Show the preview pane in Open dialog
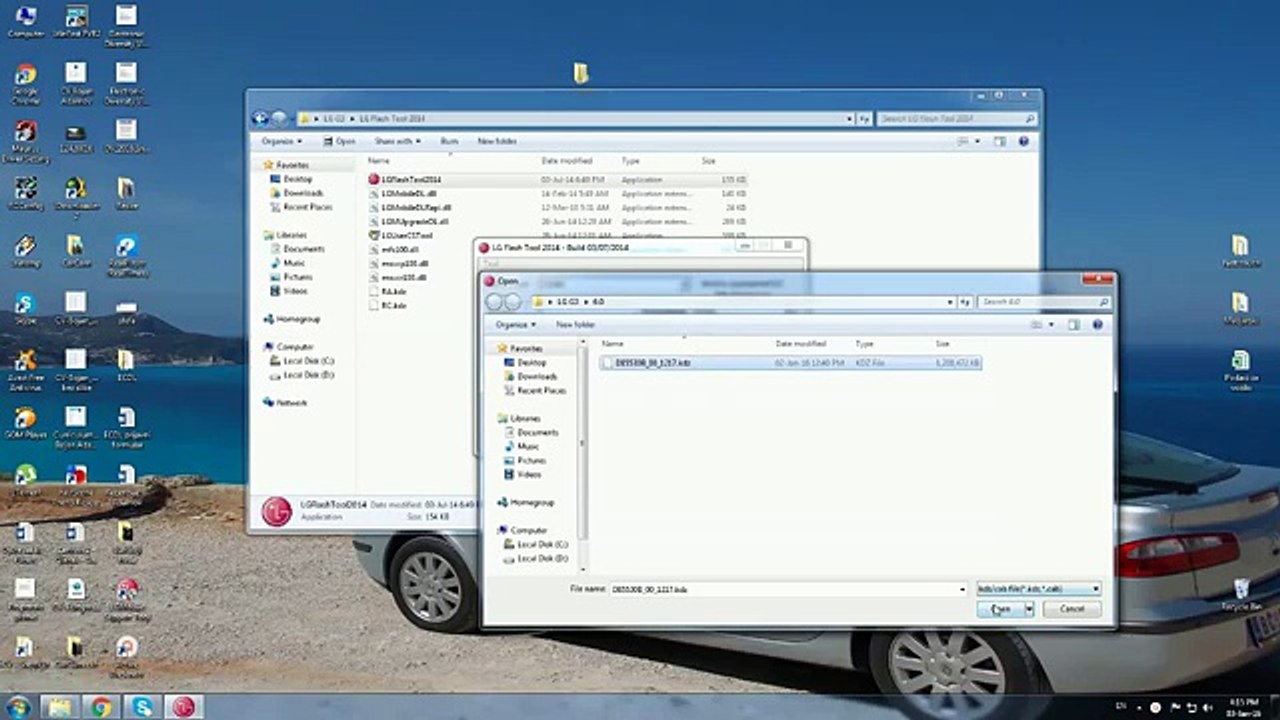The width and height of the screenshot is (1280, 720). tap(1074, 325)
